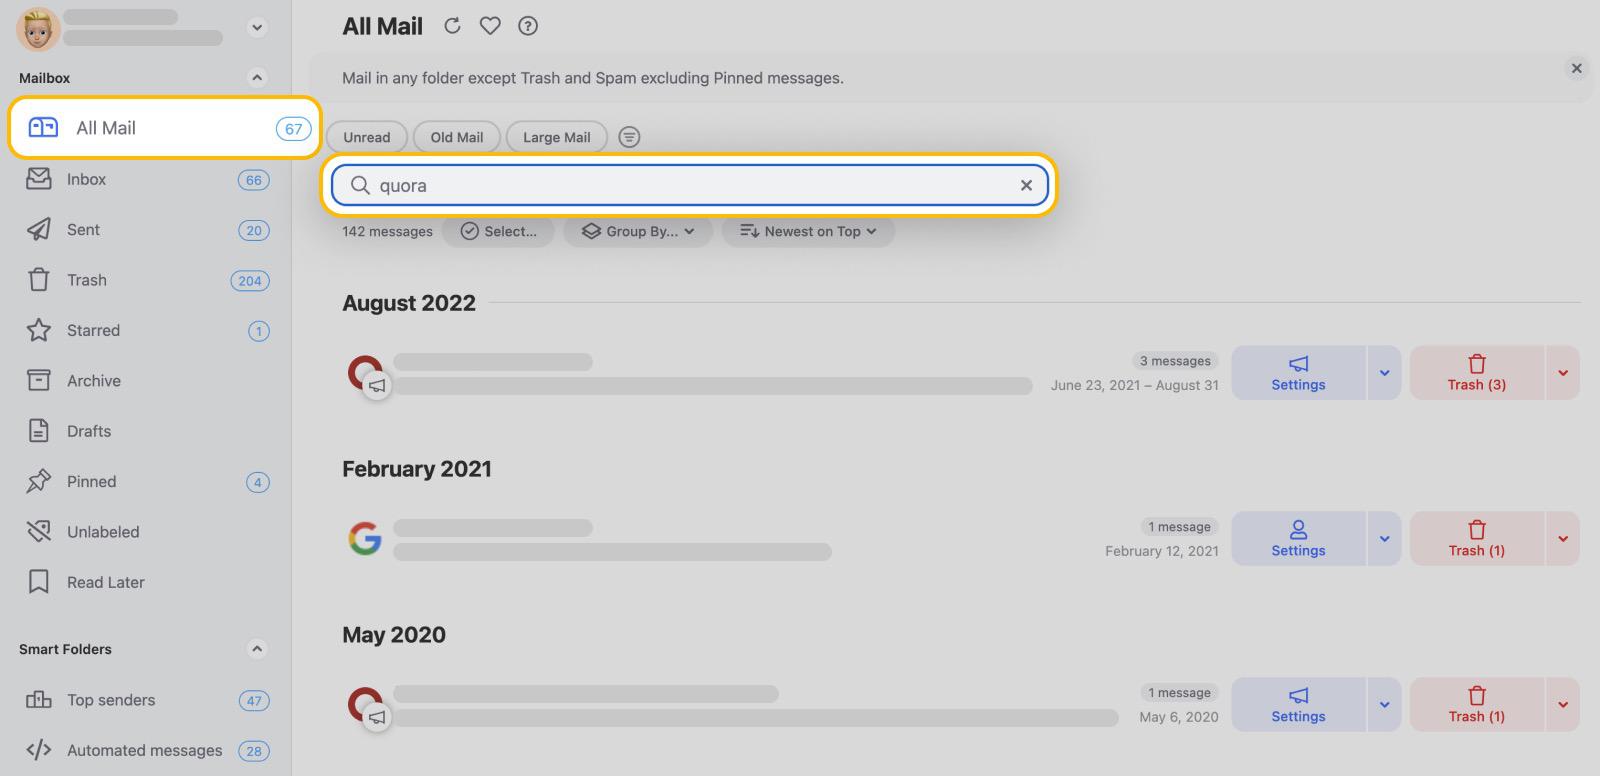The width and height of the screenshot is (1600, 776).
Task: Open the help question mark icon
Action: tap(528, 26)
